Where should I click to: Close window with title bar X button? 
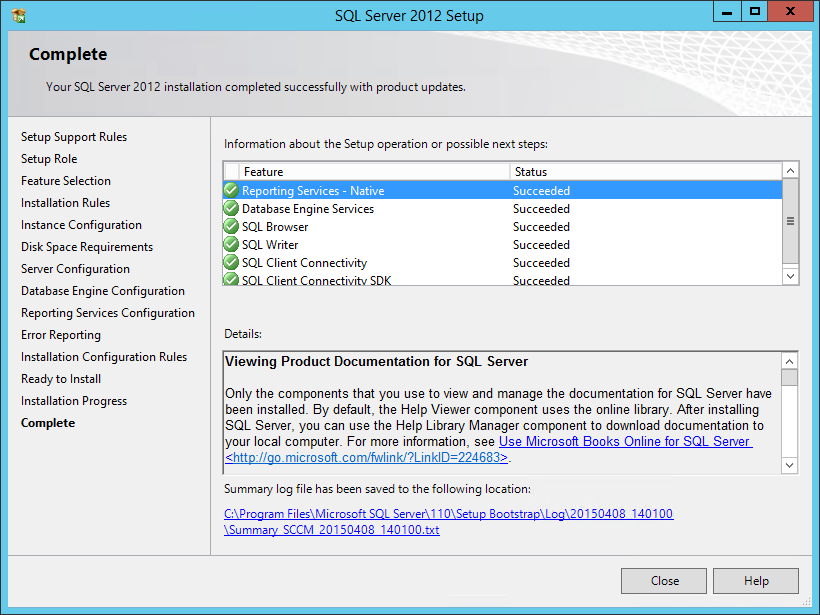pyautogui.click(x=790, y=12)
